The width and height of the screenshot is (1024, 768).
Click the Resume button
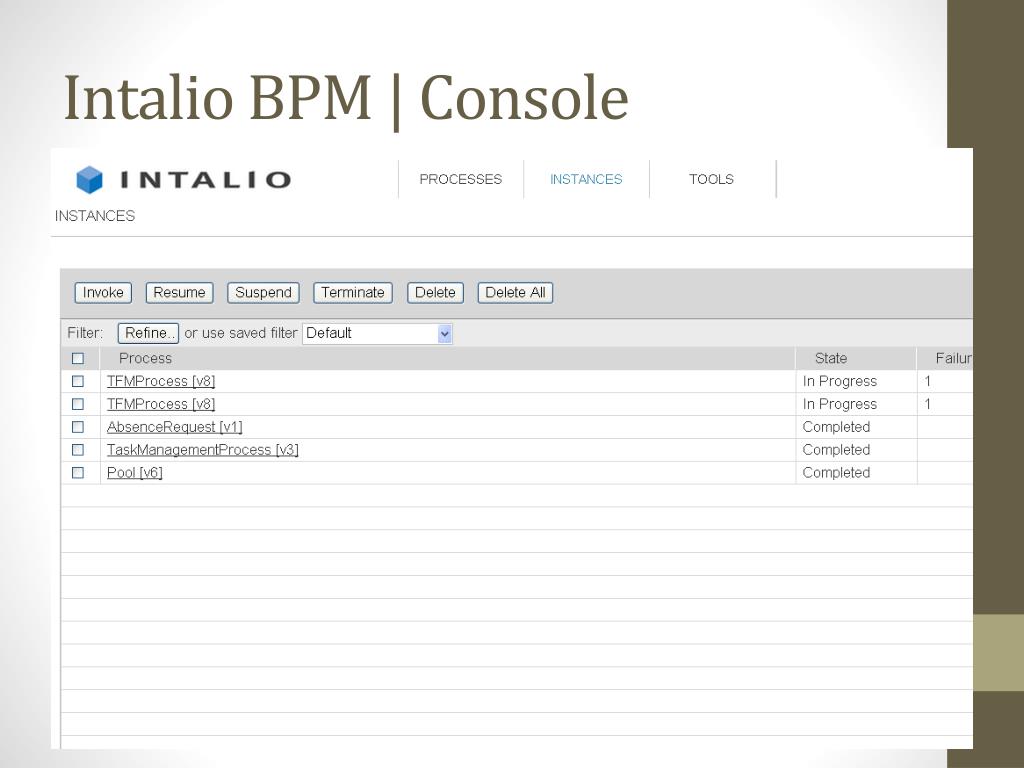tap(180, 293)
